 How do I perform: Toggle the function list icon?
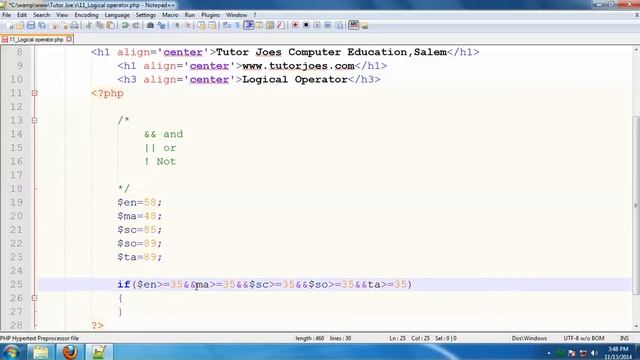(281, 25)
